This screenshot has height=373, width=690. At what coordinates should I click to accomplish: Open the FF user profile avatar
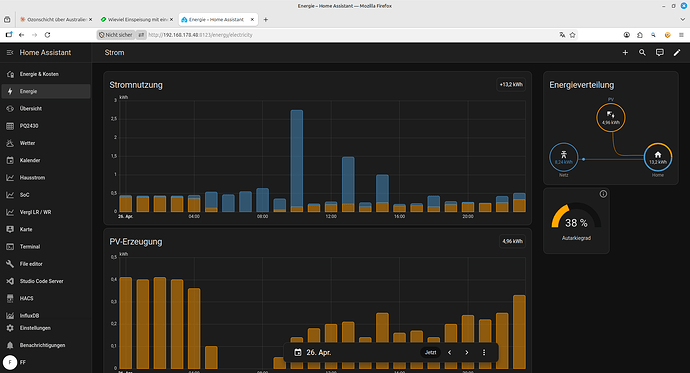tap(10, 362)
